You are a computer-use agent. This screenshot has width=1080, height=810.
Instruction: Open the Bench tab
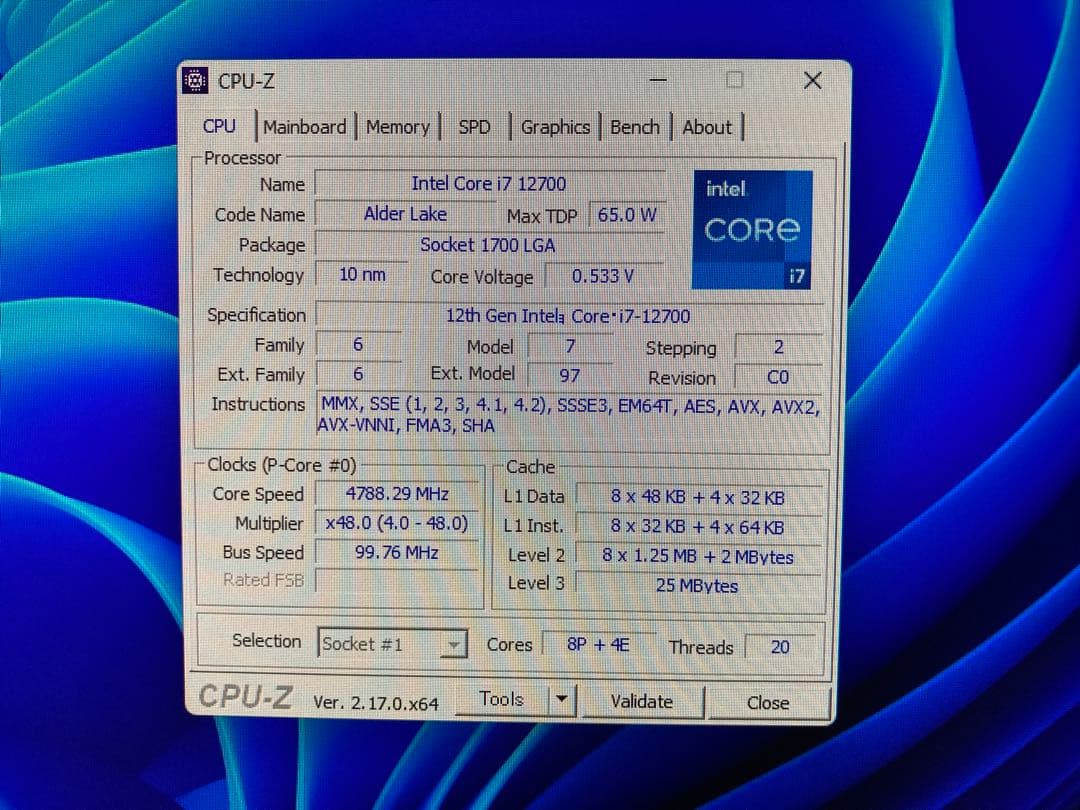point(634,127)
